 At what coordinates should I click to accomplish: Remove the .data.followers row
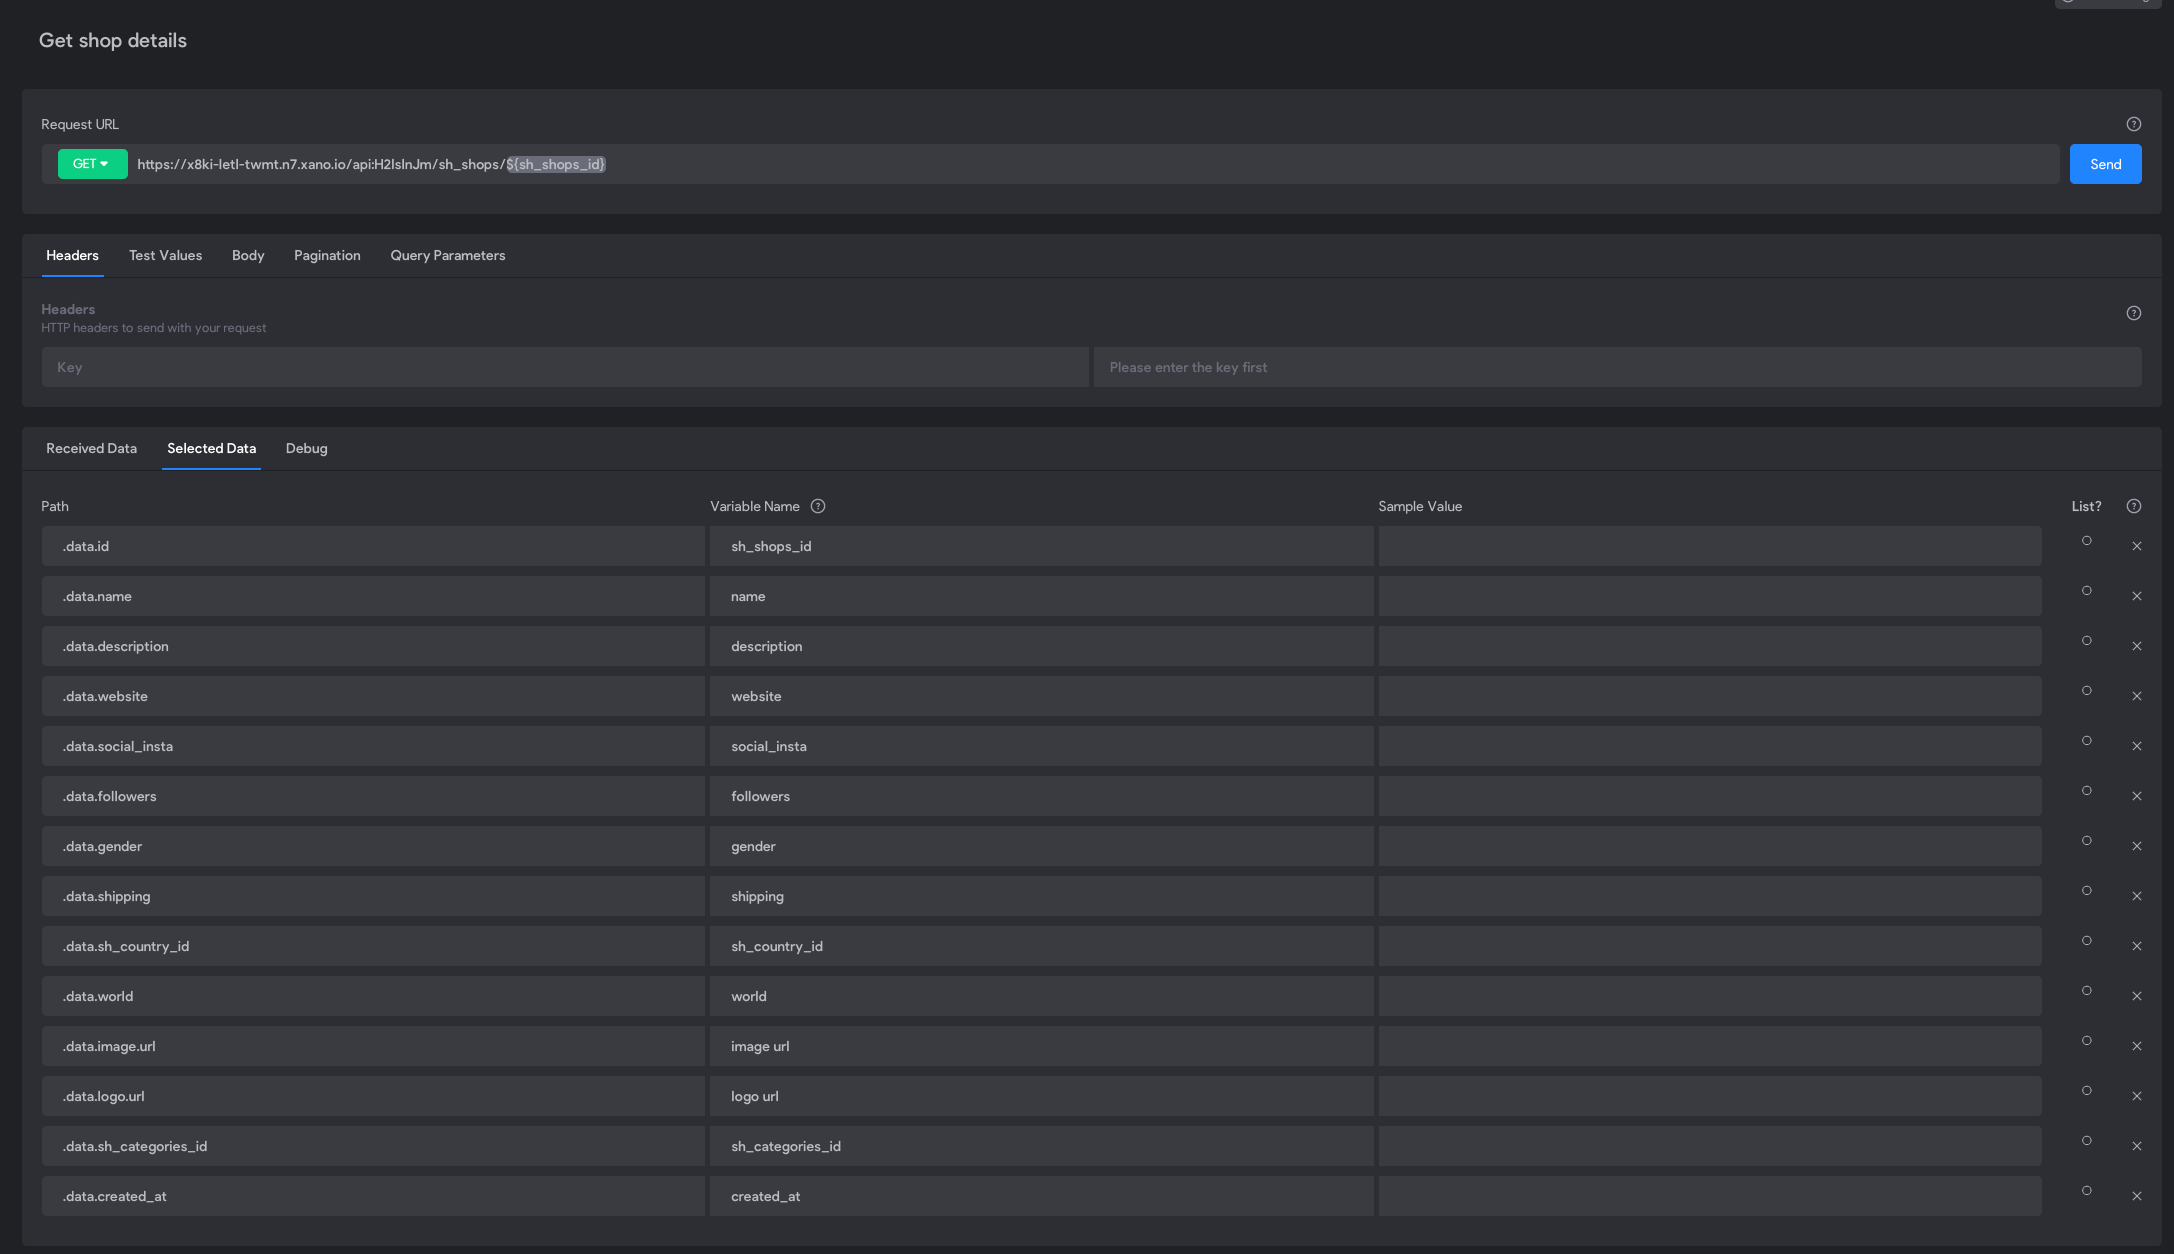pos(2136,796)
